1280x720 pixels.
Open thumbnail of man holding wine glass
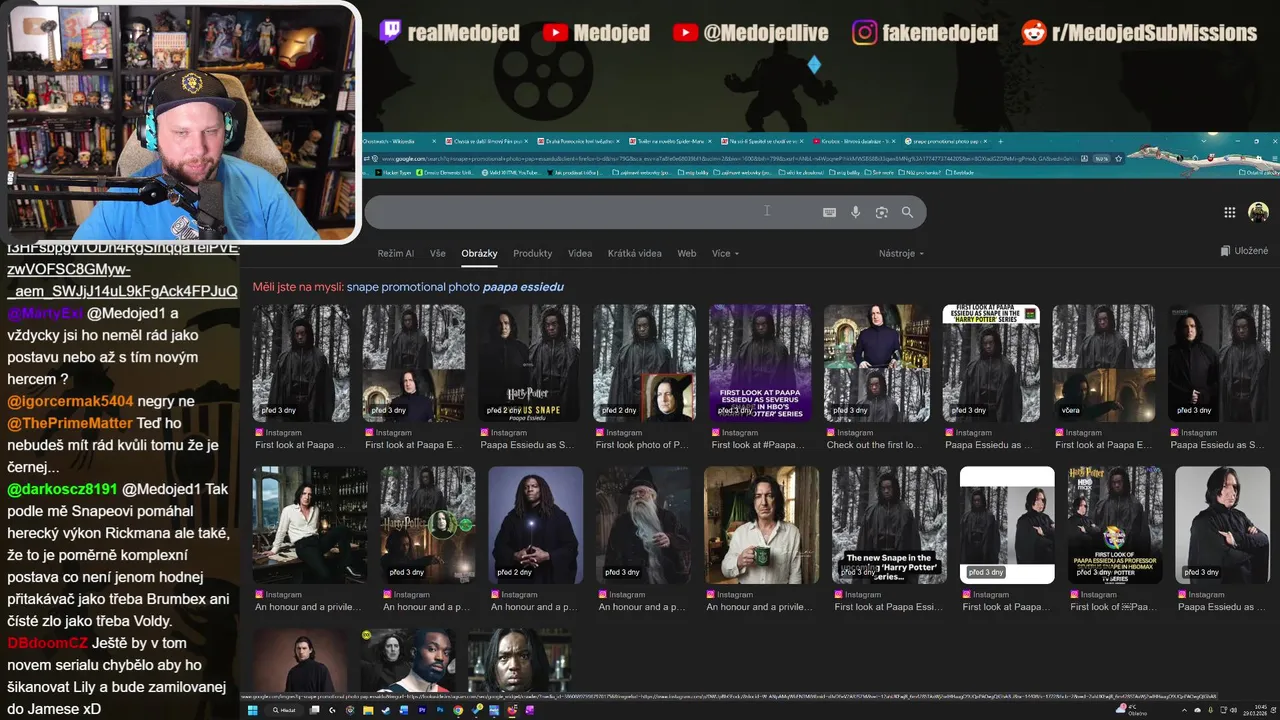pos(310,525)
